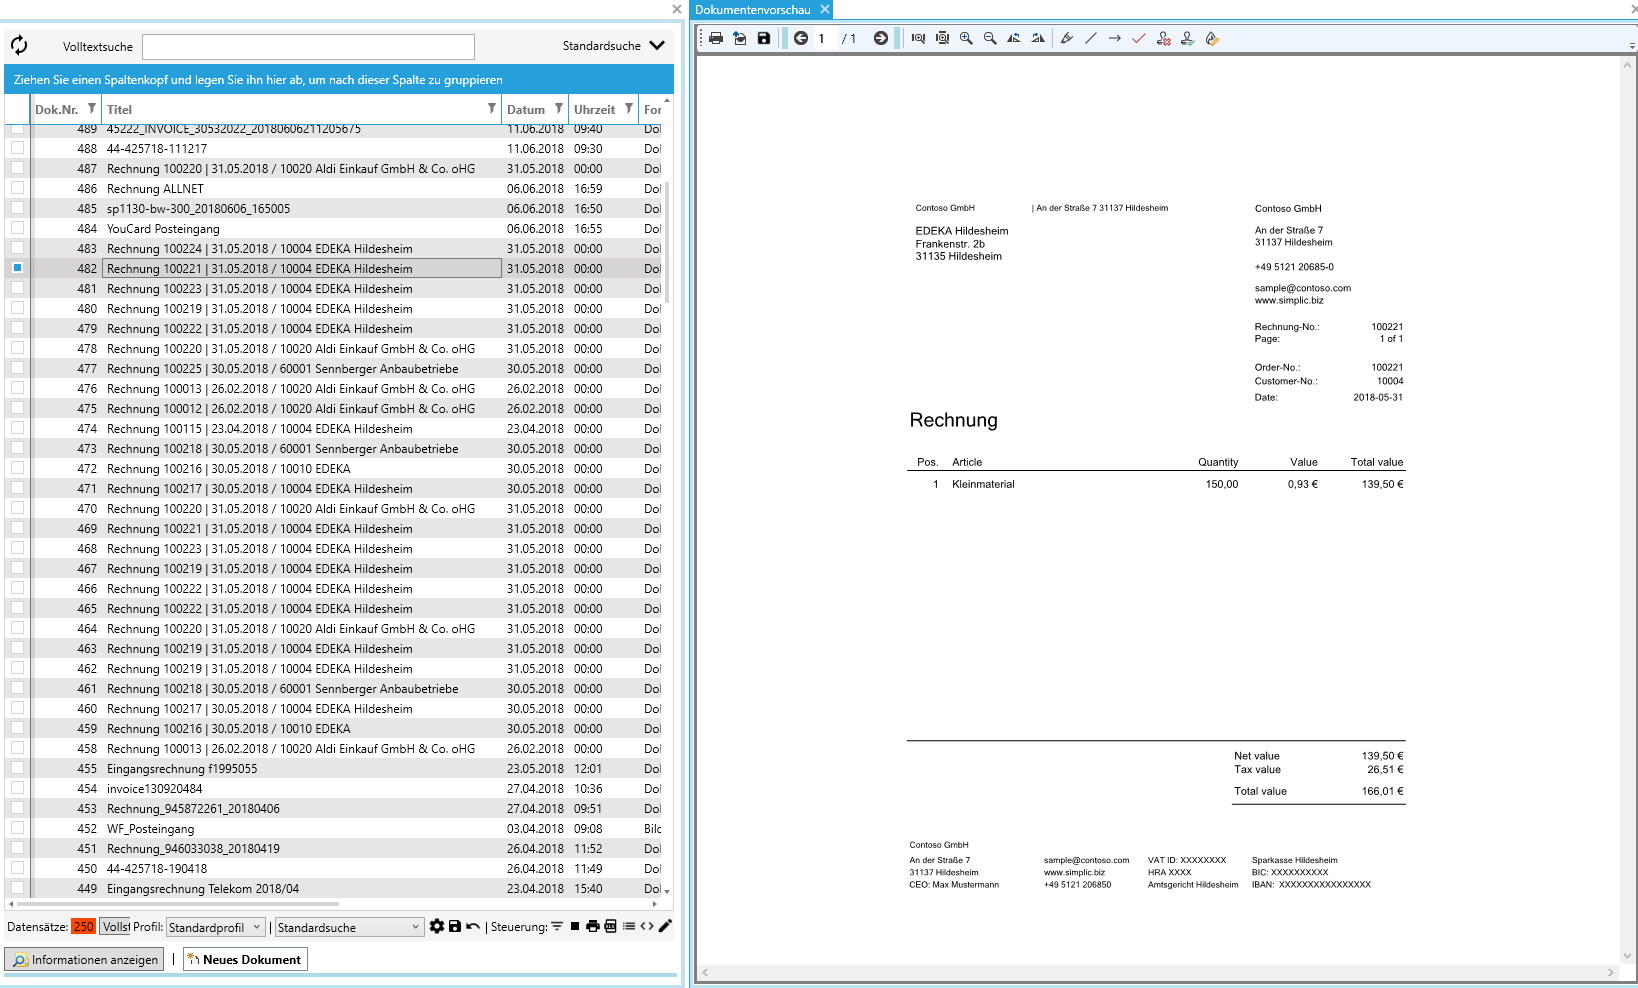The image size is (1638, 988).
Task: Apply the rejected stamp tool
Action: (1163, 38)
